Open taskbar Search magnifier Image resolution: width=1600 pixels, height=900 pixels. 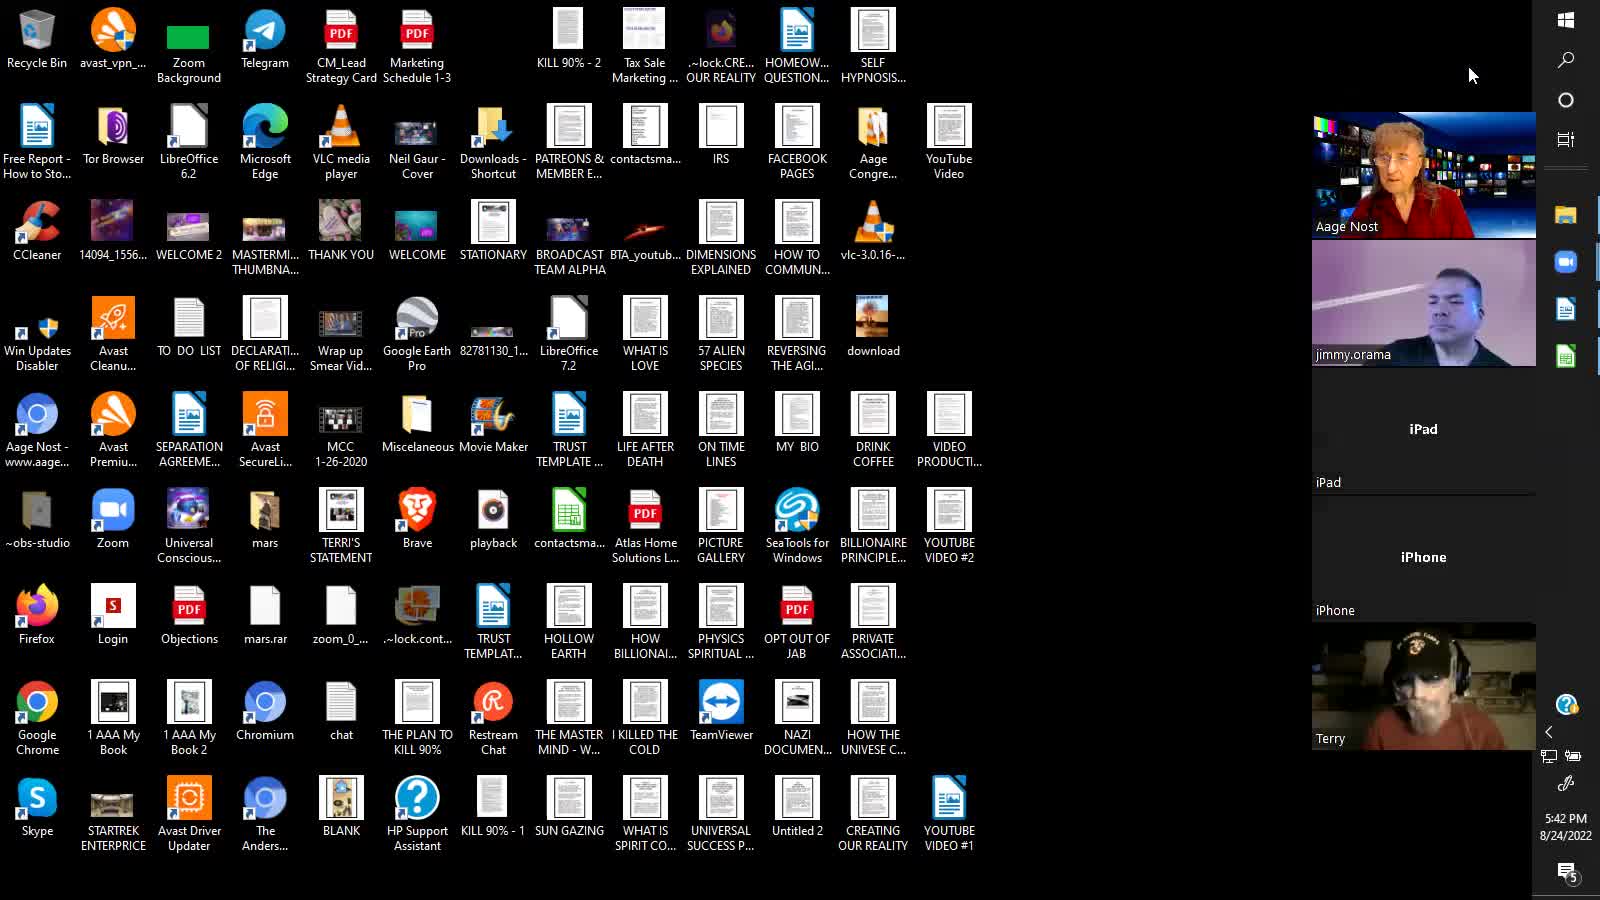point(1566,60)
